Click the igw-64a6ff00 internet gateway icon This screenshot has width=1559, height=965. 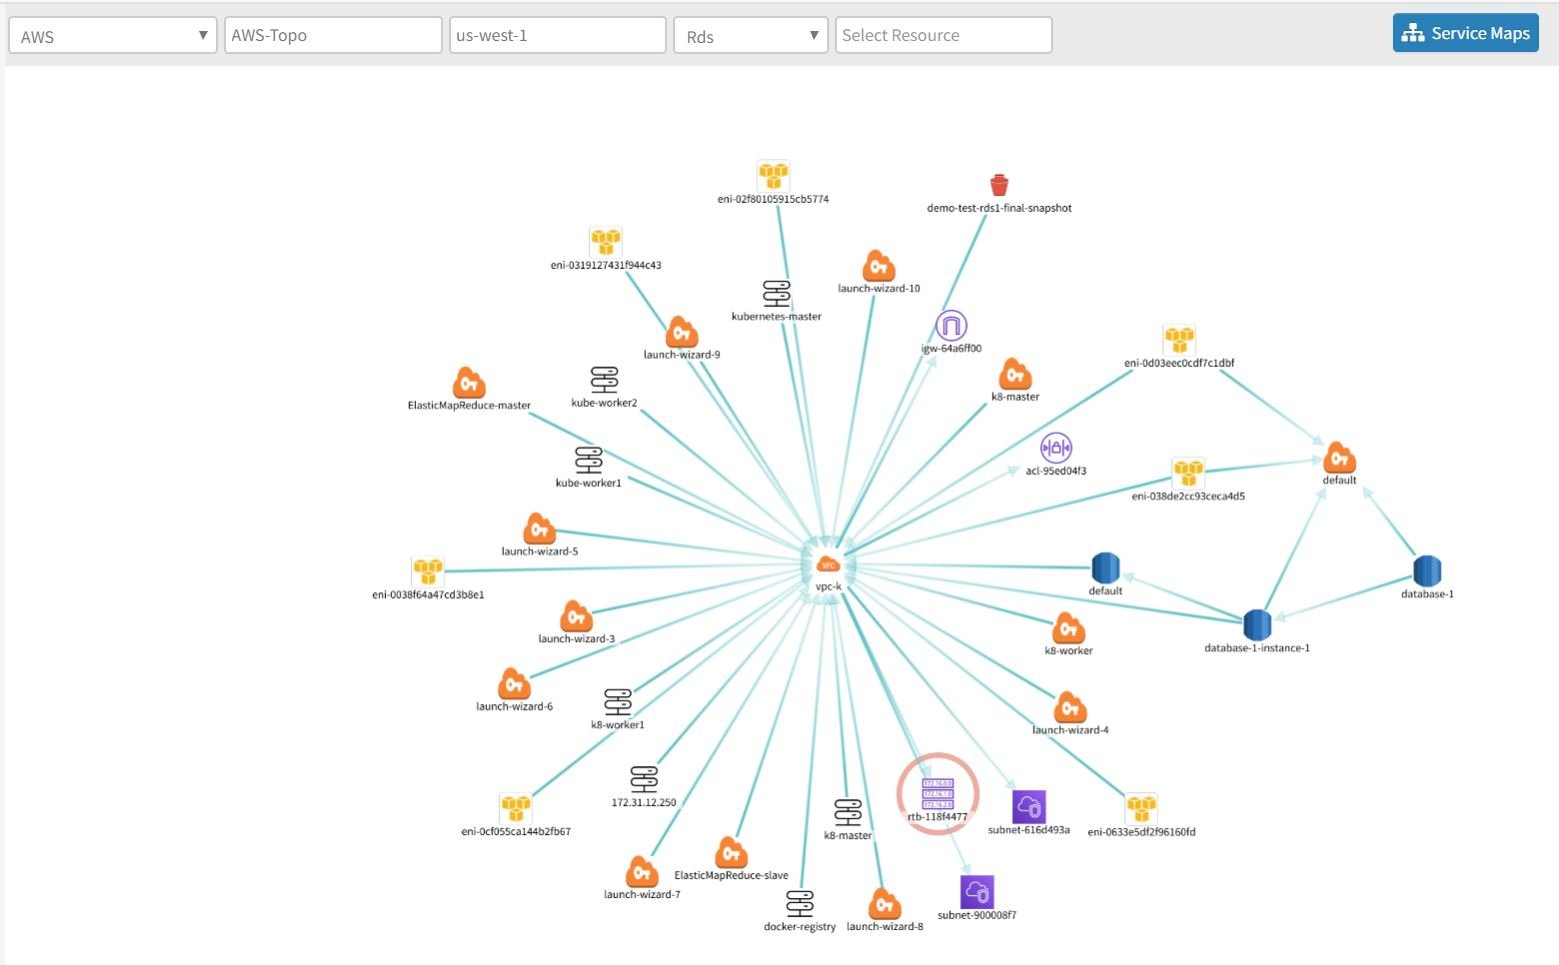pos(951,325)
